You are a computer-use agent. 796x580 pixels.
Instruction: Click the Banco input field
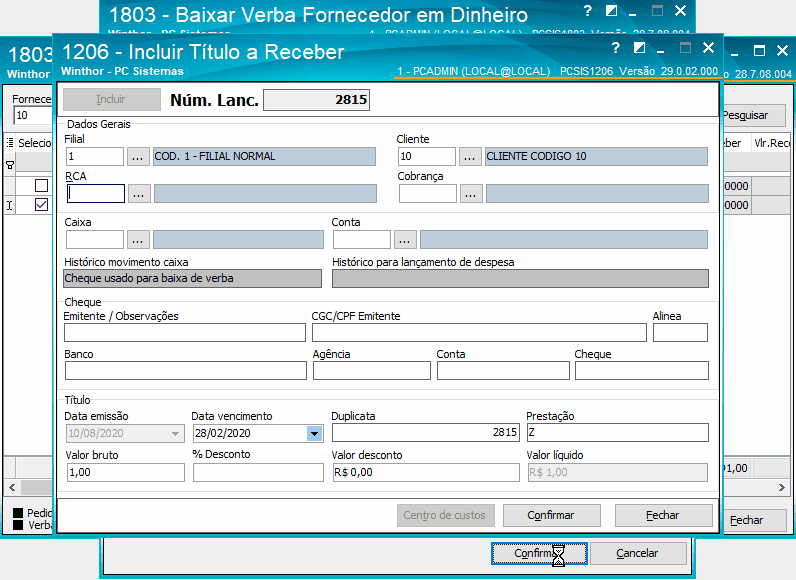point(186,370)
